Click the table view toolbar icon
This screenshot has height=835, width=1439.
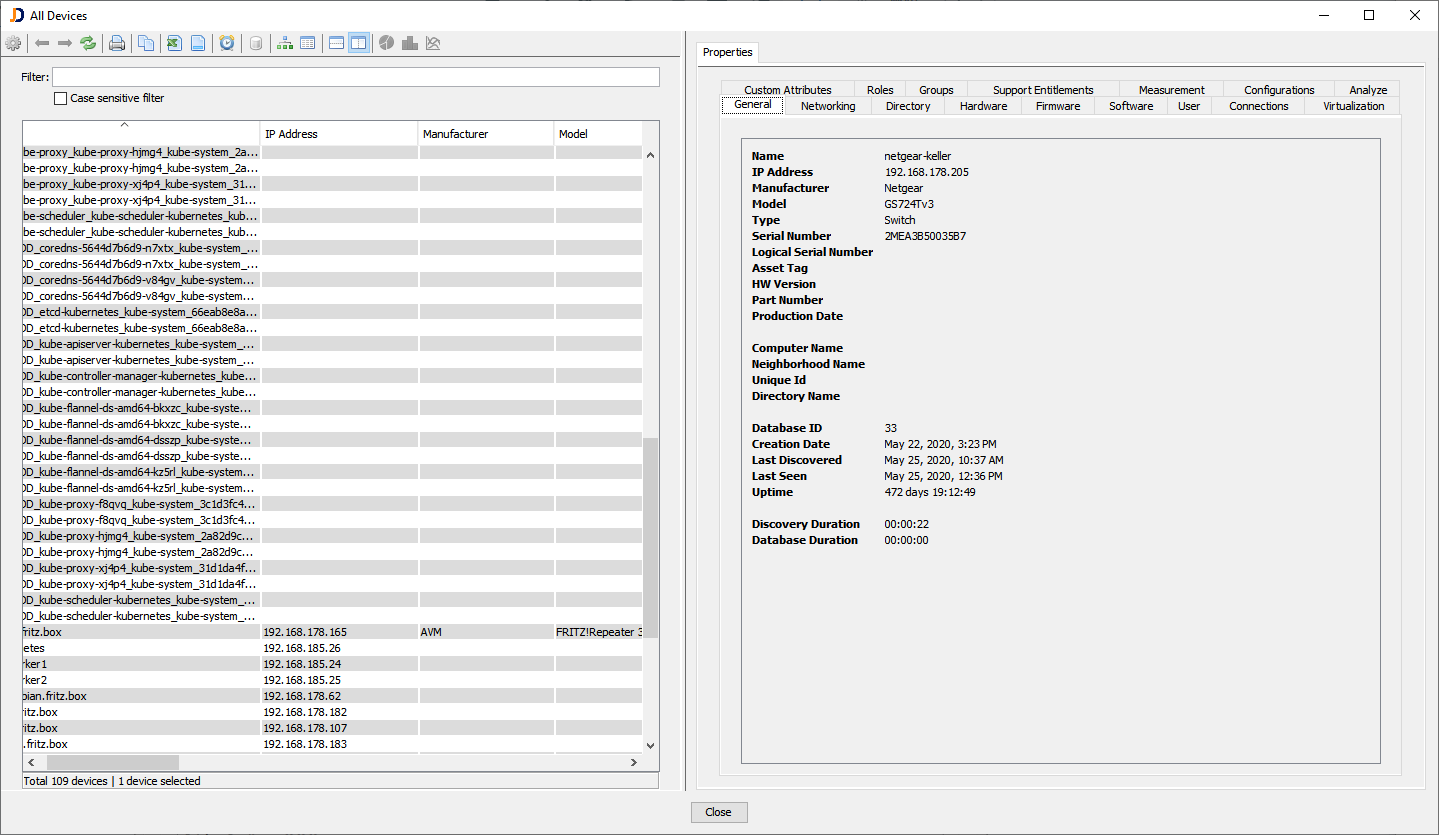click(x=307, y=42)
